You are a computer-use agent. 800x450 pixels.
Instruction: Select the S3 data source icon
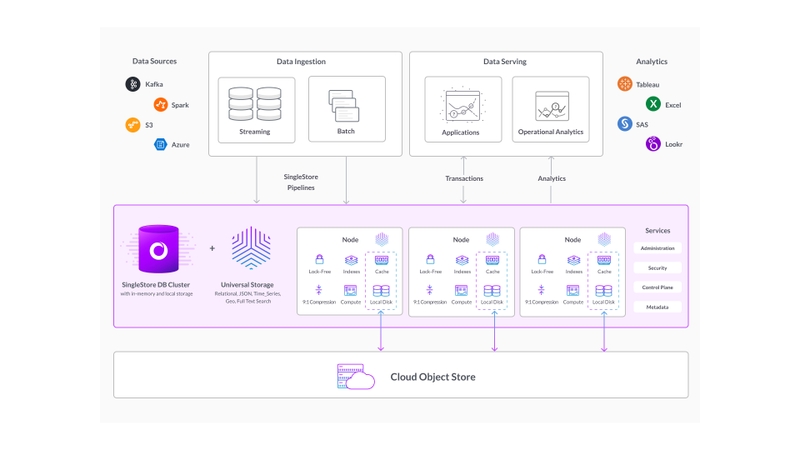pyautogui.click(x=133, y=124)
